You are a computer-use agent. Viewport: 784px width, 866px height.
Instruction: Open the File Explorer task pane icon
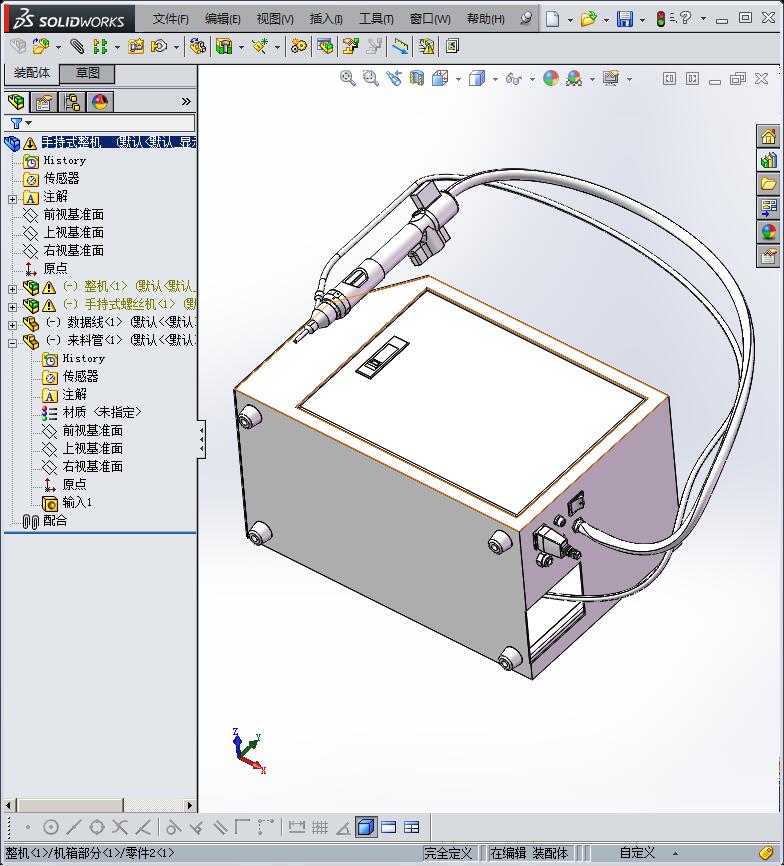point(769,184)
